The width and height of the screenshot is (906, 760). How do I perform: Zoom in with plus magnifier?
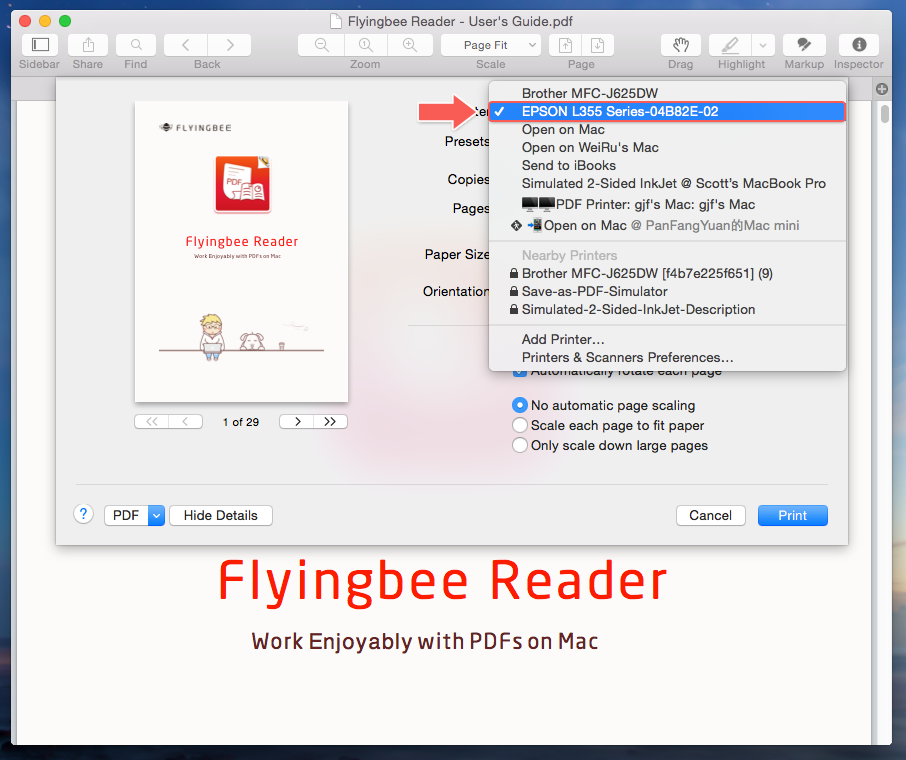coord(410,45)
